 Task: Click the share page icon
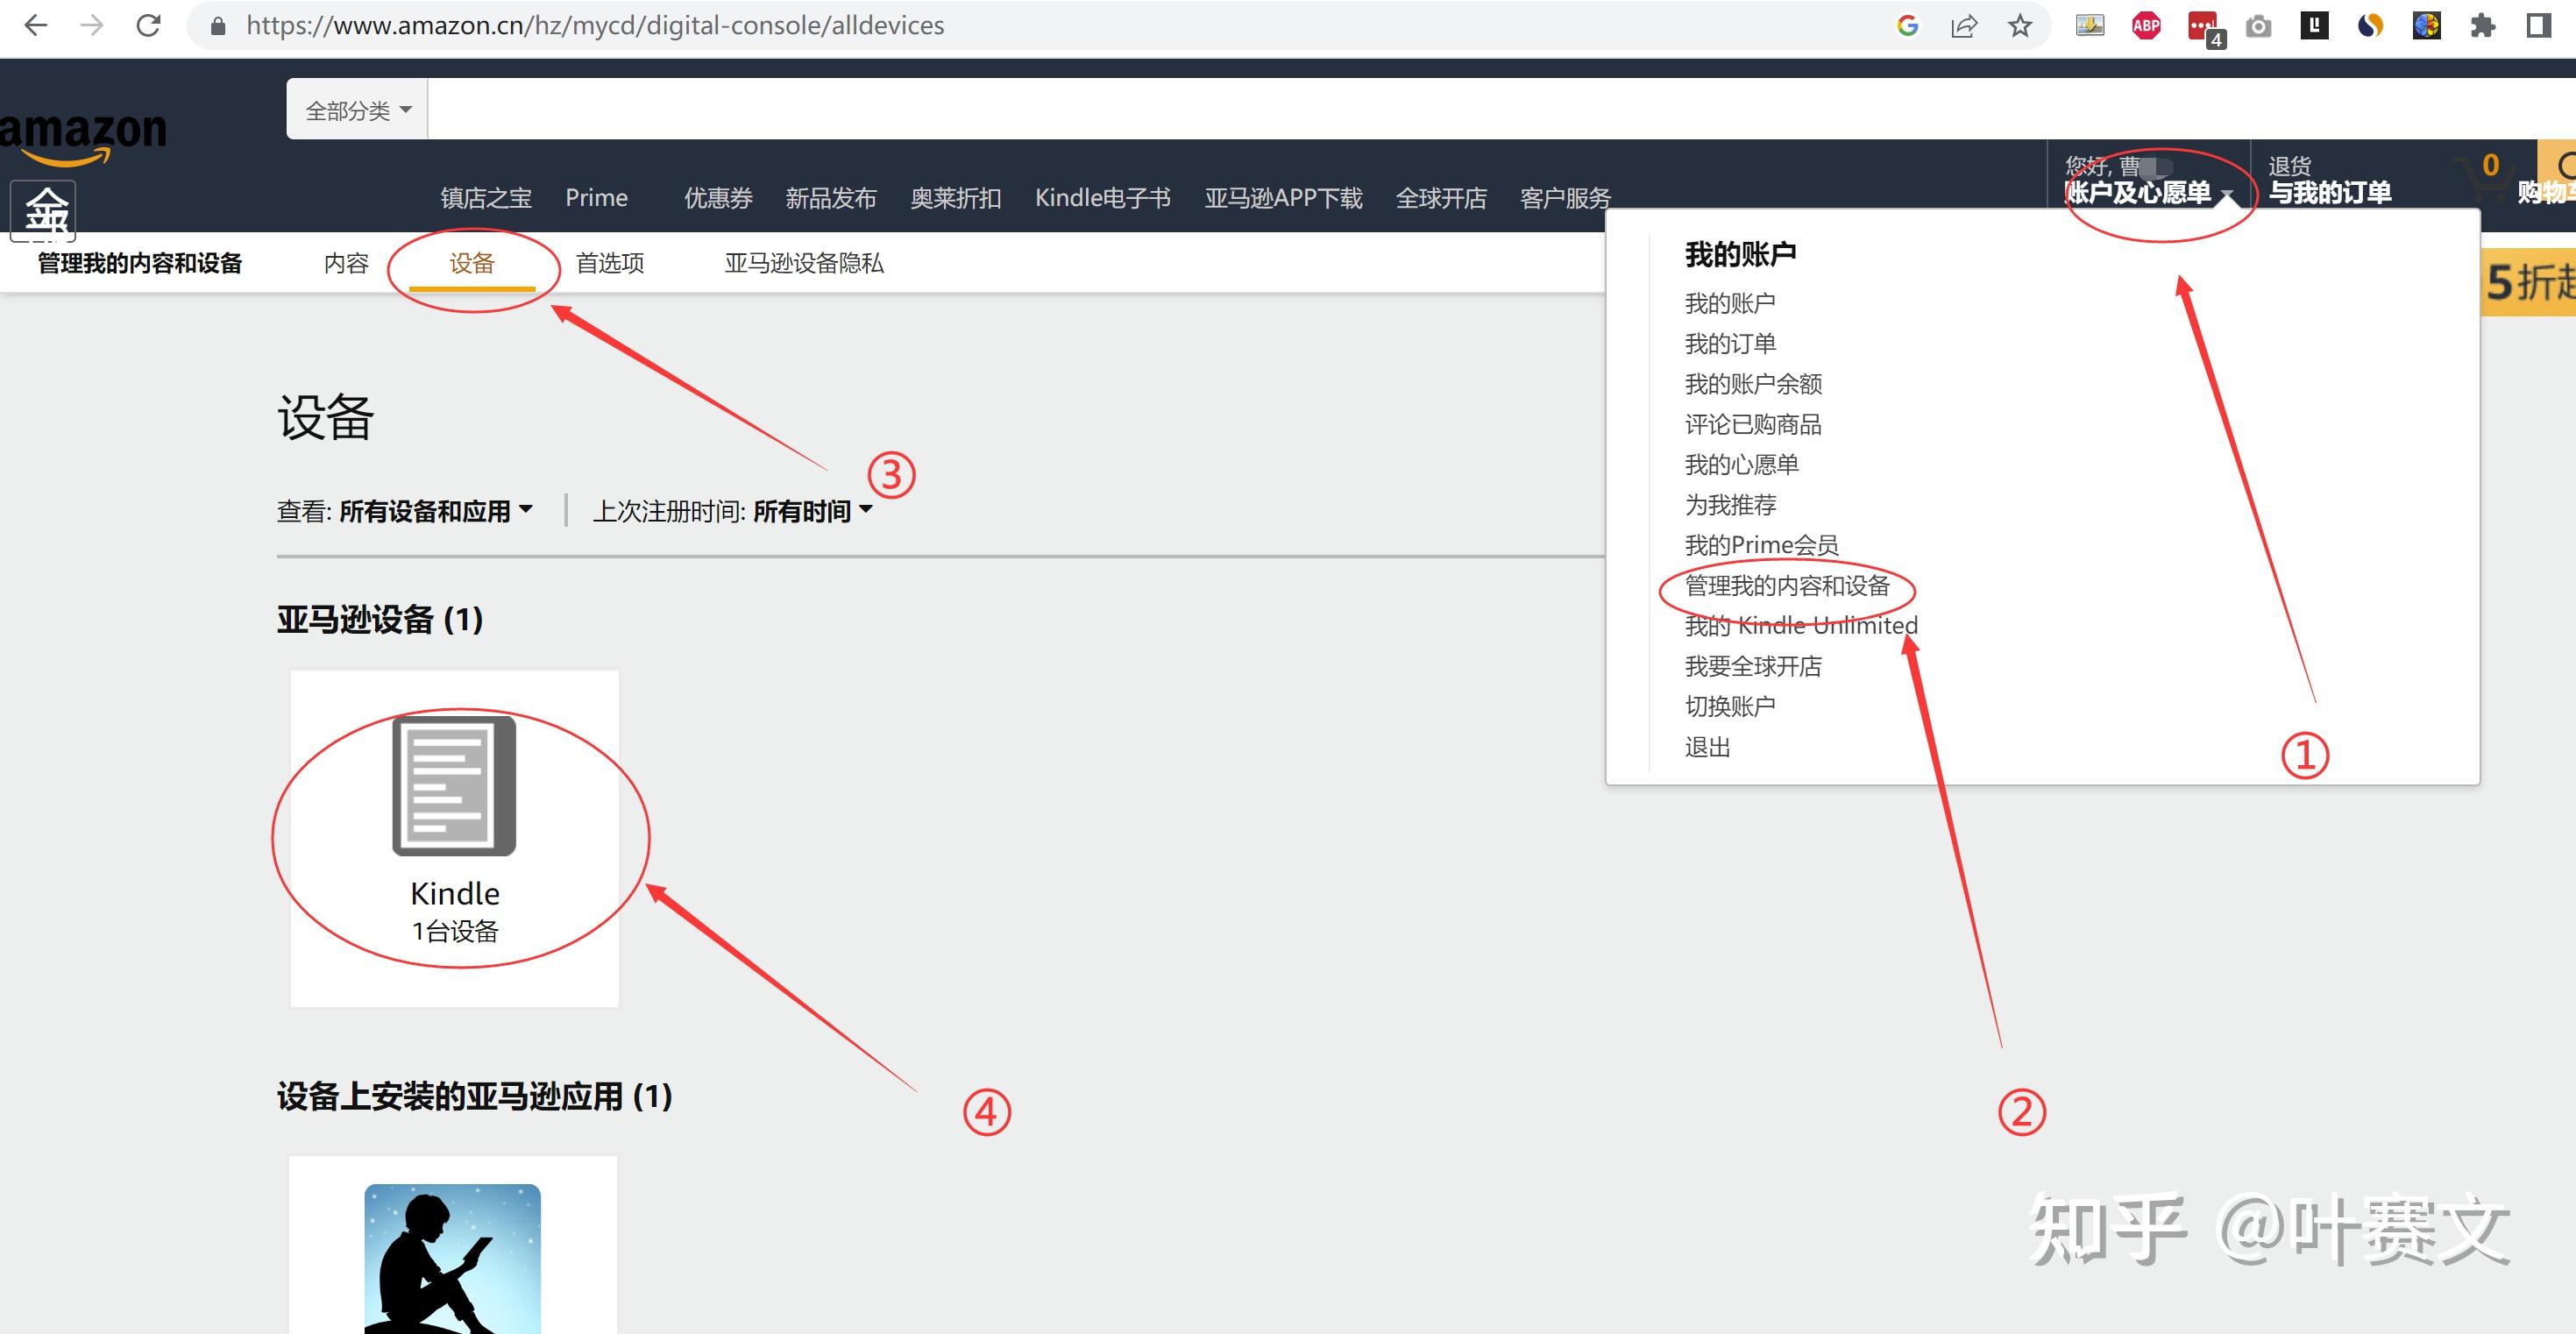pos(1964,26)
